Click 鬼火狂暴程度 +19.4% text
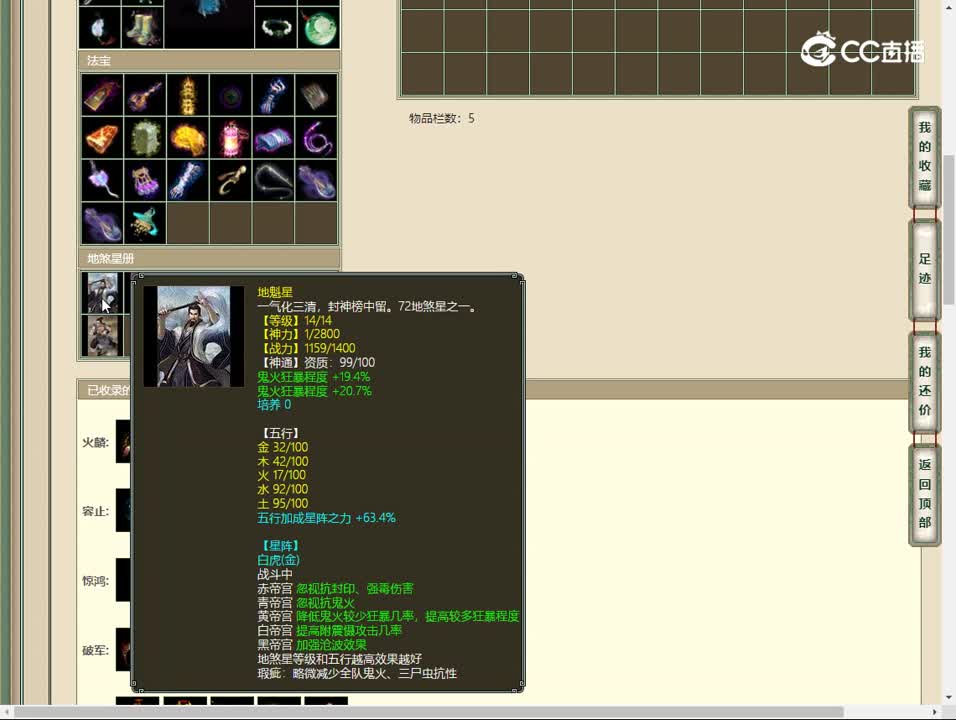The image size is (956, 720). (313, 377)
